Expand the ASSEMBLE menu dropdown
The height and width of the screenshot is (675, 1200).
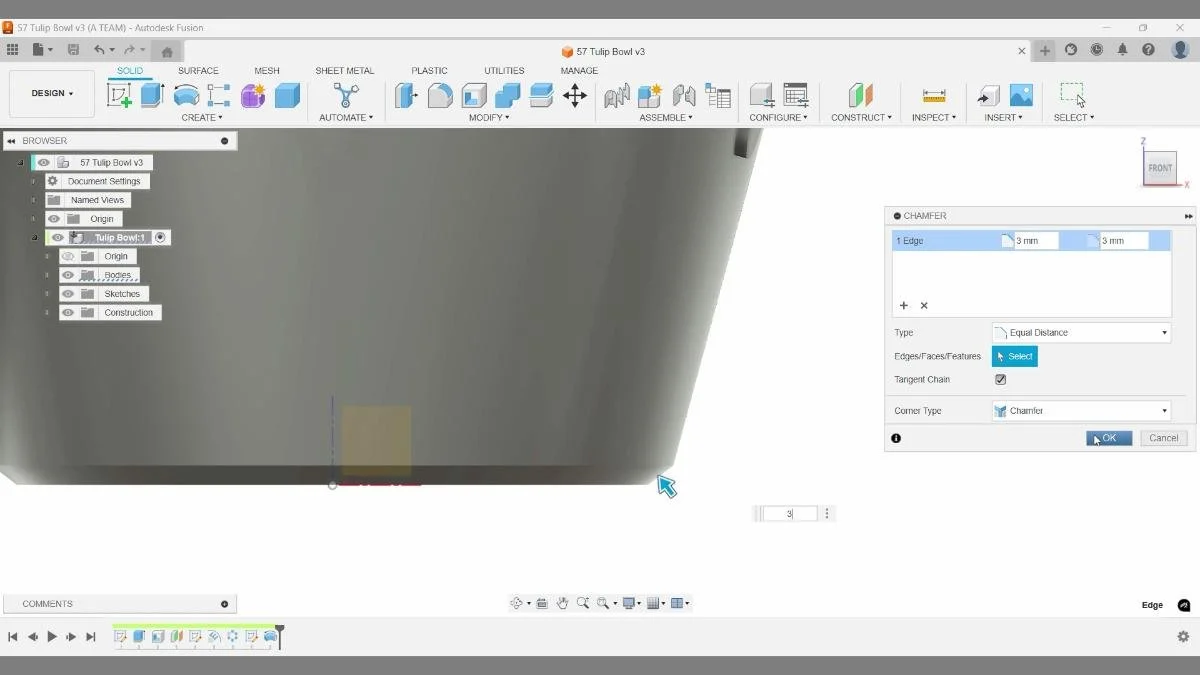coord(666,118)
